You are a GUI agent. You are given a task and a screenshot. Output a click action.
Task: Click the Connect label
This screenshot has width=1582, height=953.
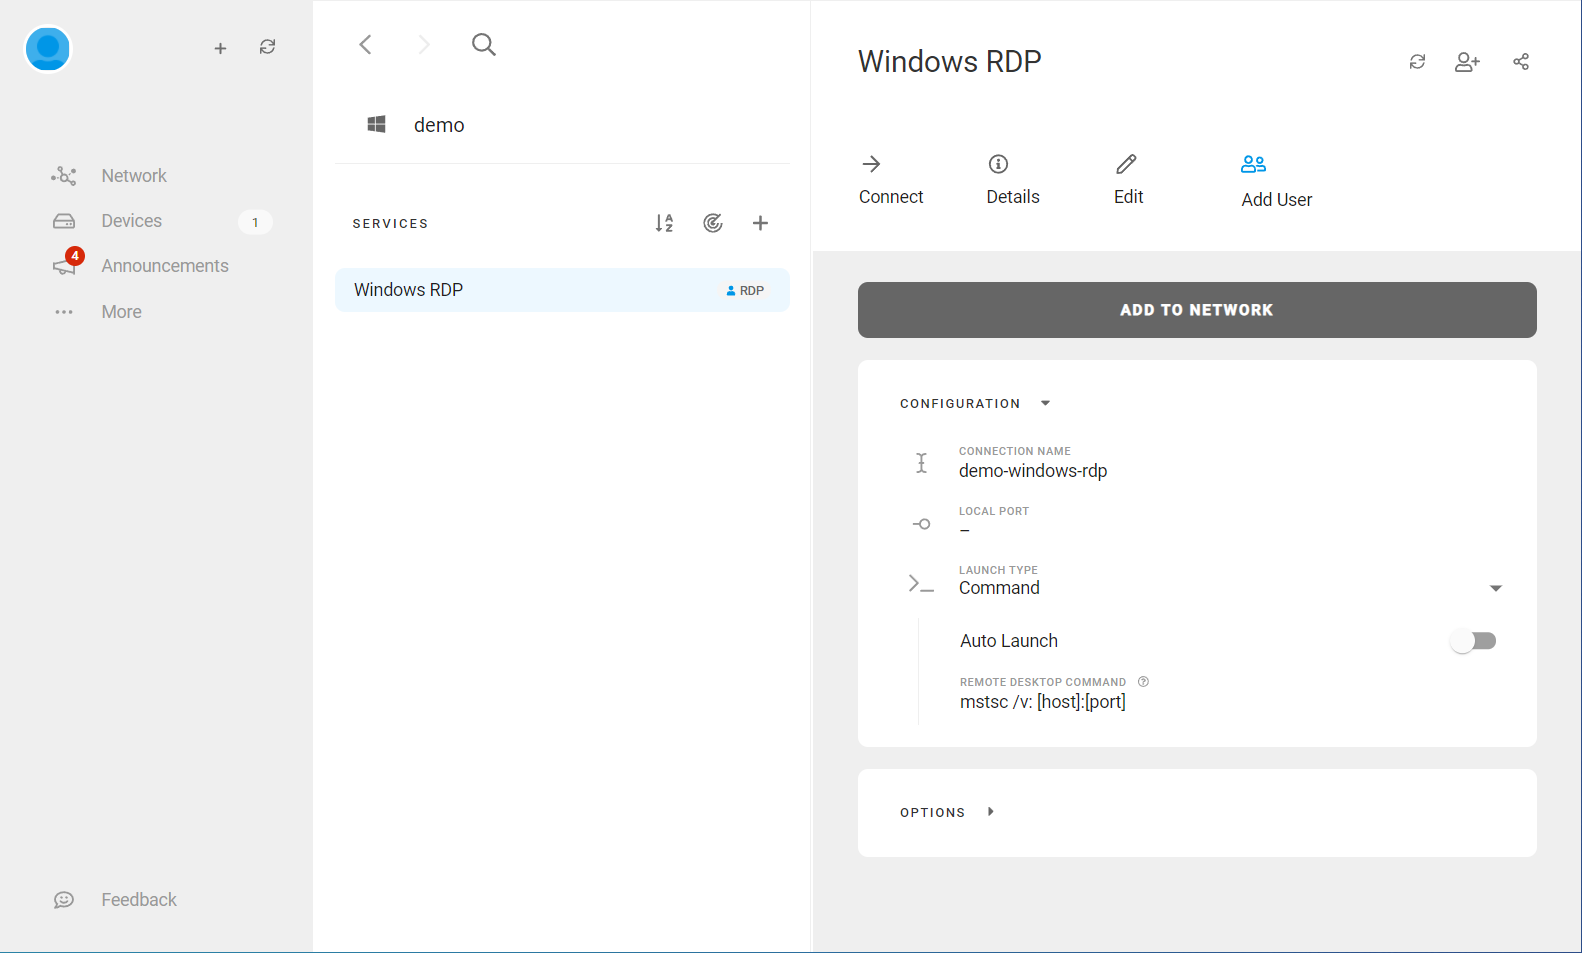891,197
